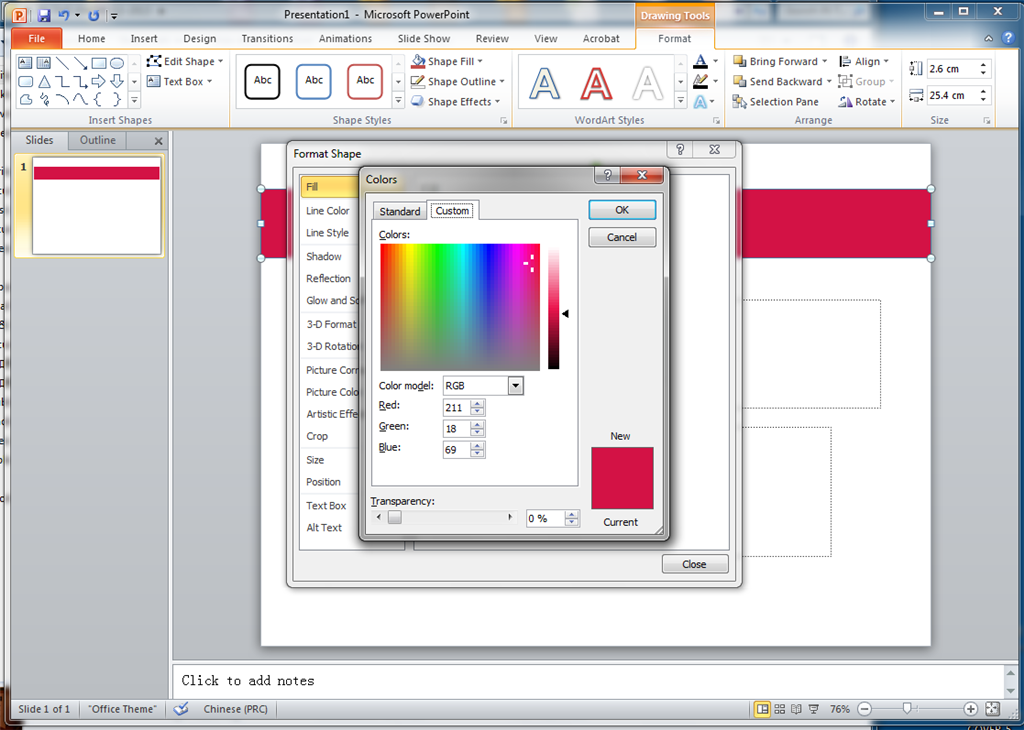The height and width of the screenshot is (730, 1024).
Task: Click the Colors dialog help button
Action: tap(607, 175)
